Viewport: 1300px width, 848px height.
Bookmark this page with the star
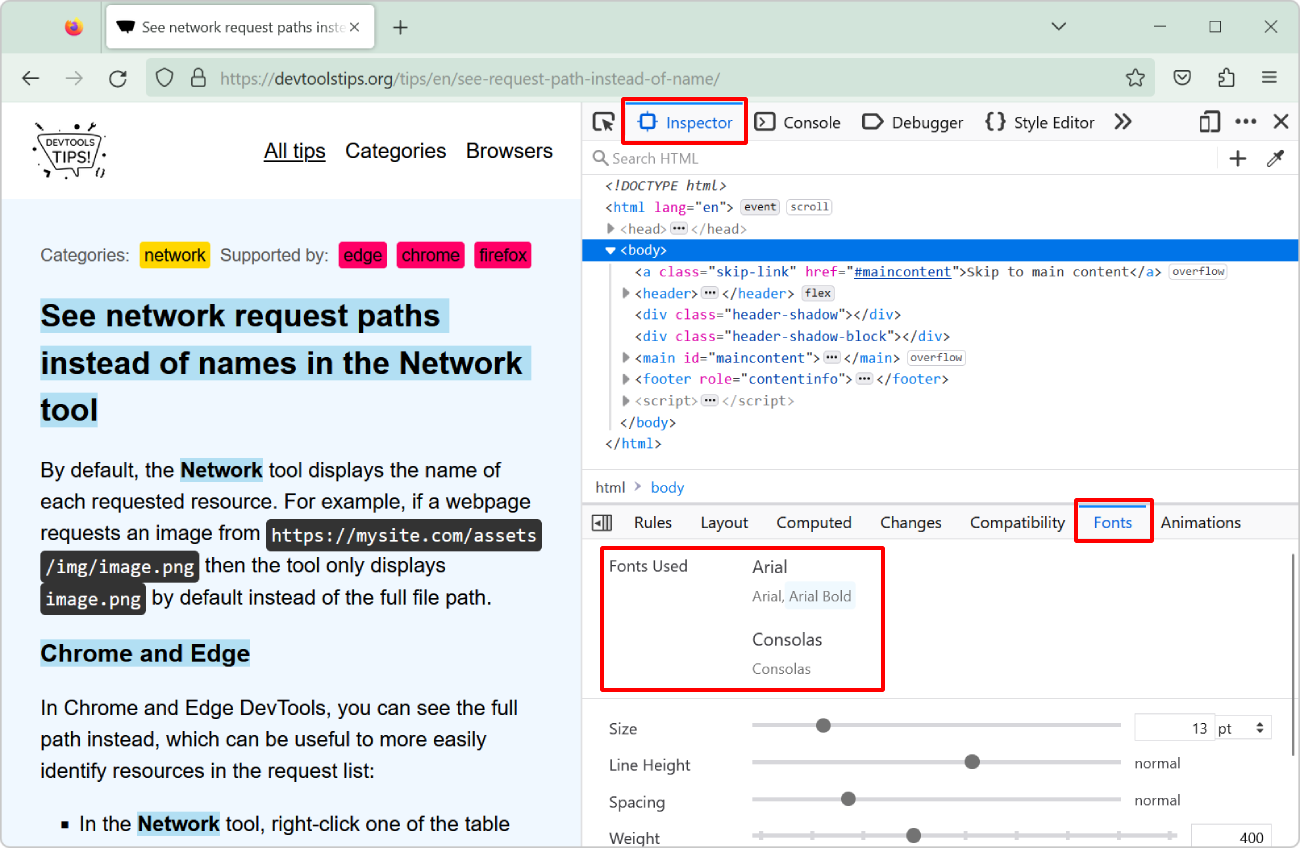(x=1135, y=78)
